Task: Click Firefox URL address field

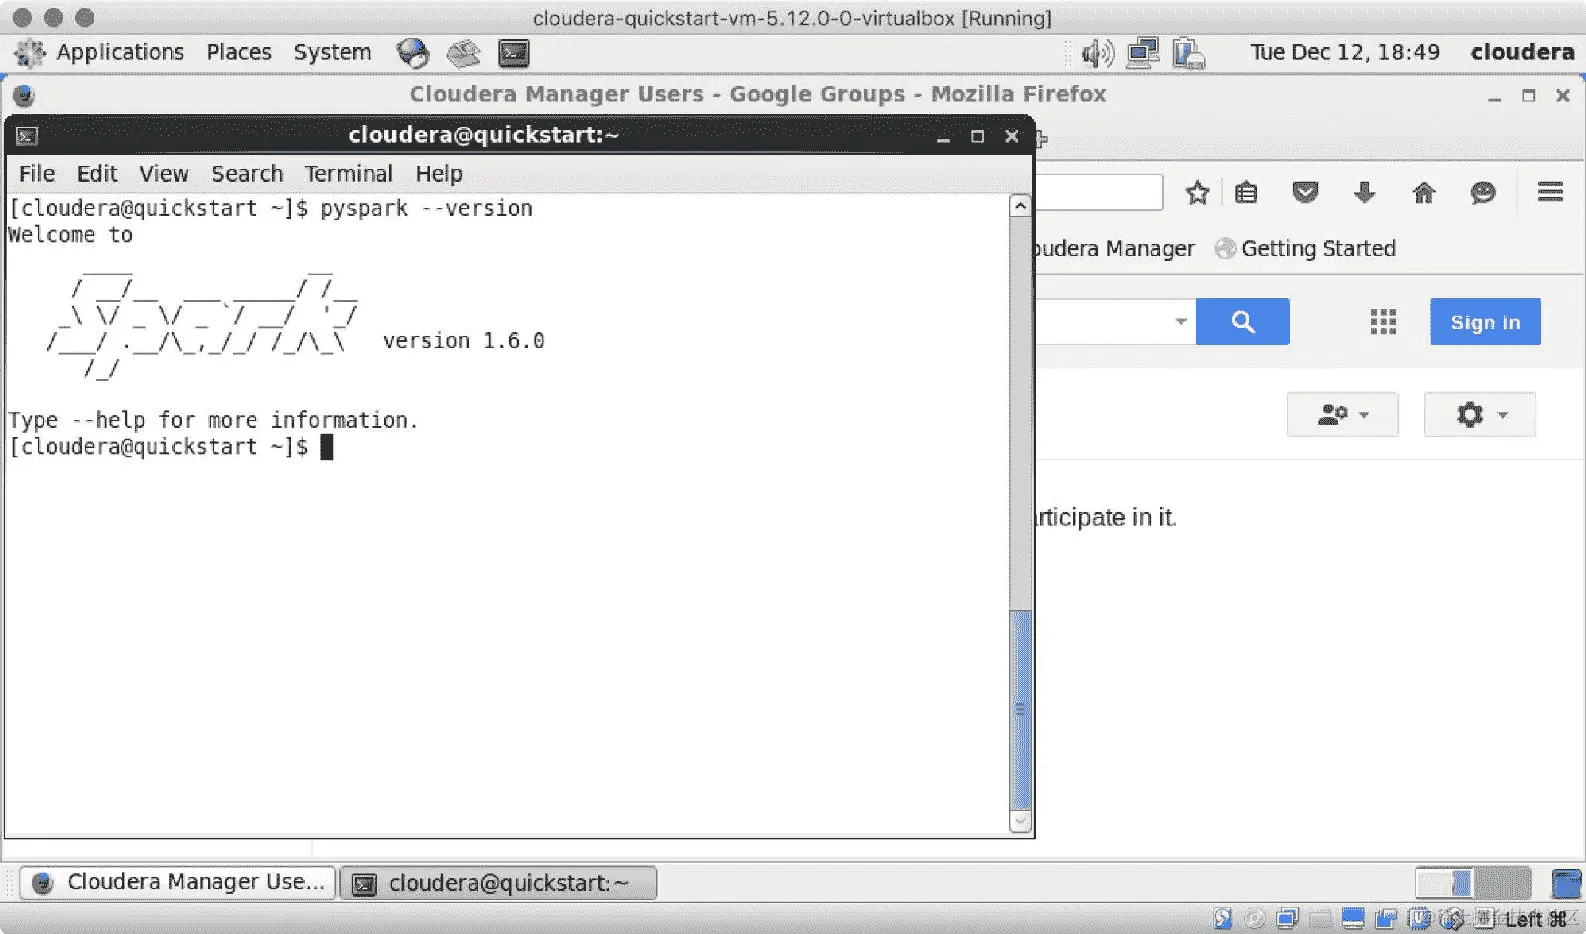Action: point(1100,192)
